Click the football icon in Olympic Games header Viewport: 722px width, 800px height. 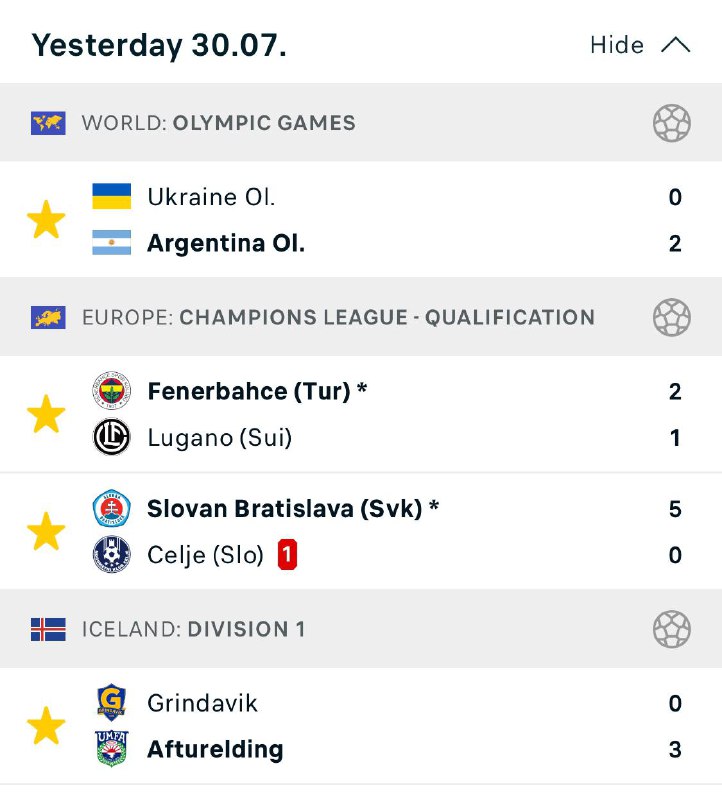pos(671,123)
